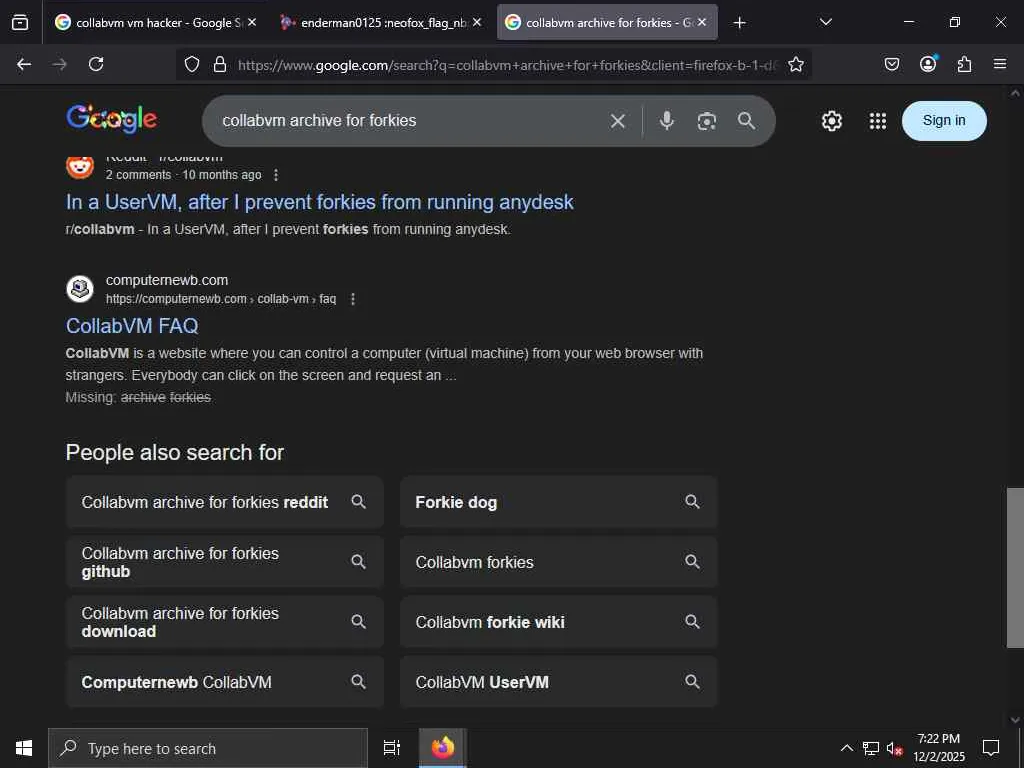Open Save to Pocket icon
Screen dimensions: 1024x768
click(891, 64)
